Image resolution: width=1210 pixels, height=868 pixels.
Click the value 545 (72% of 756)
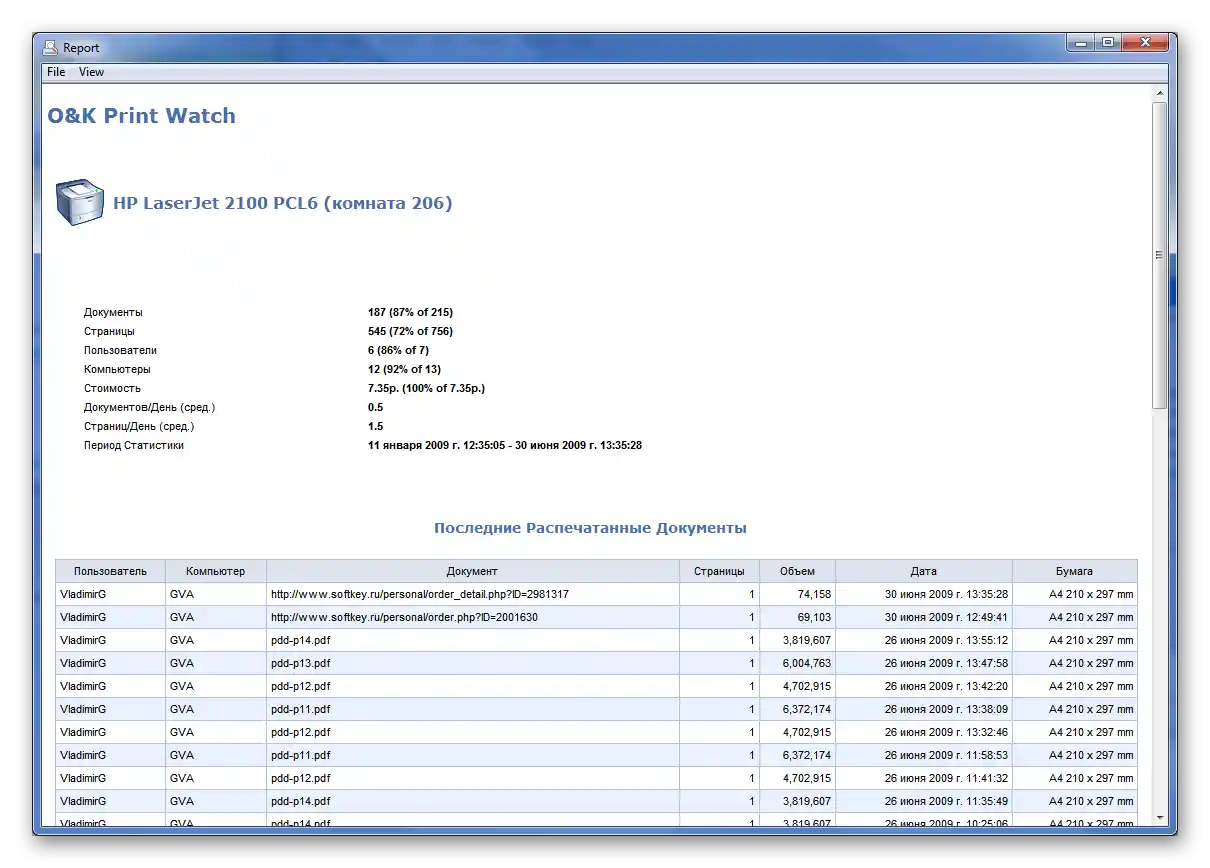point(410,331)
